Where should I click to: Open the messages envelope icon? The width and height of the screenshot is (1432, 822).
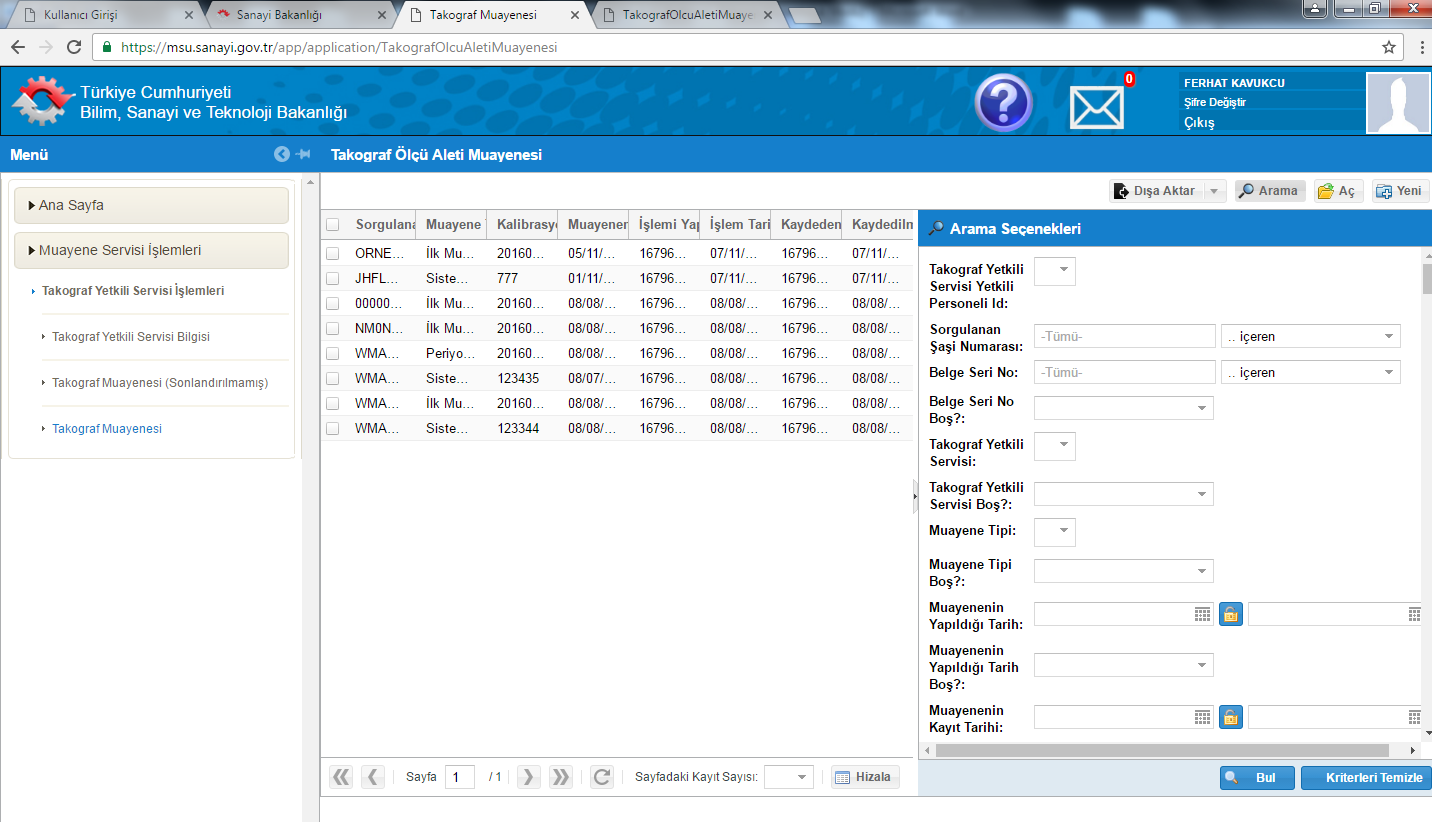pyautogui.click(x=1096, y=107)
